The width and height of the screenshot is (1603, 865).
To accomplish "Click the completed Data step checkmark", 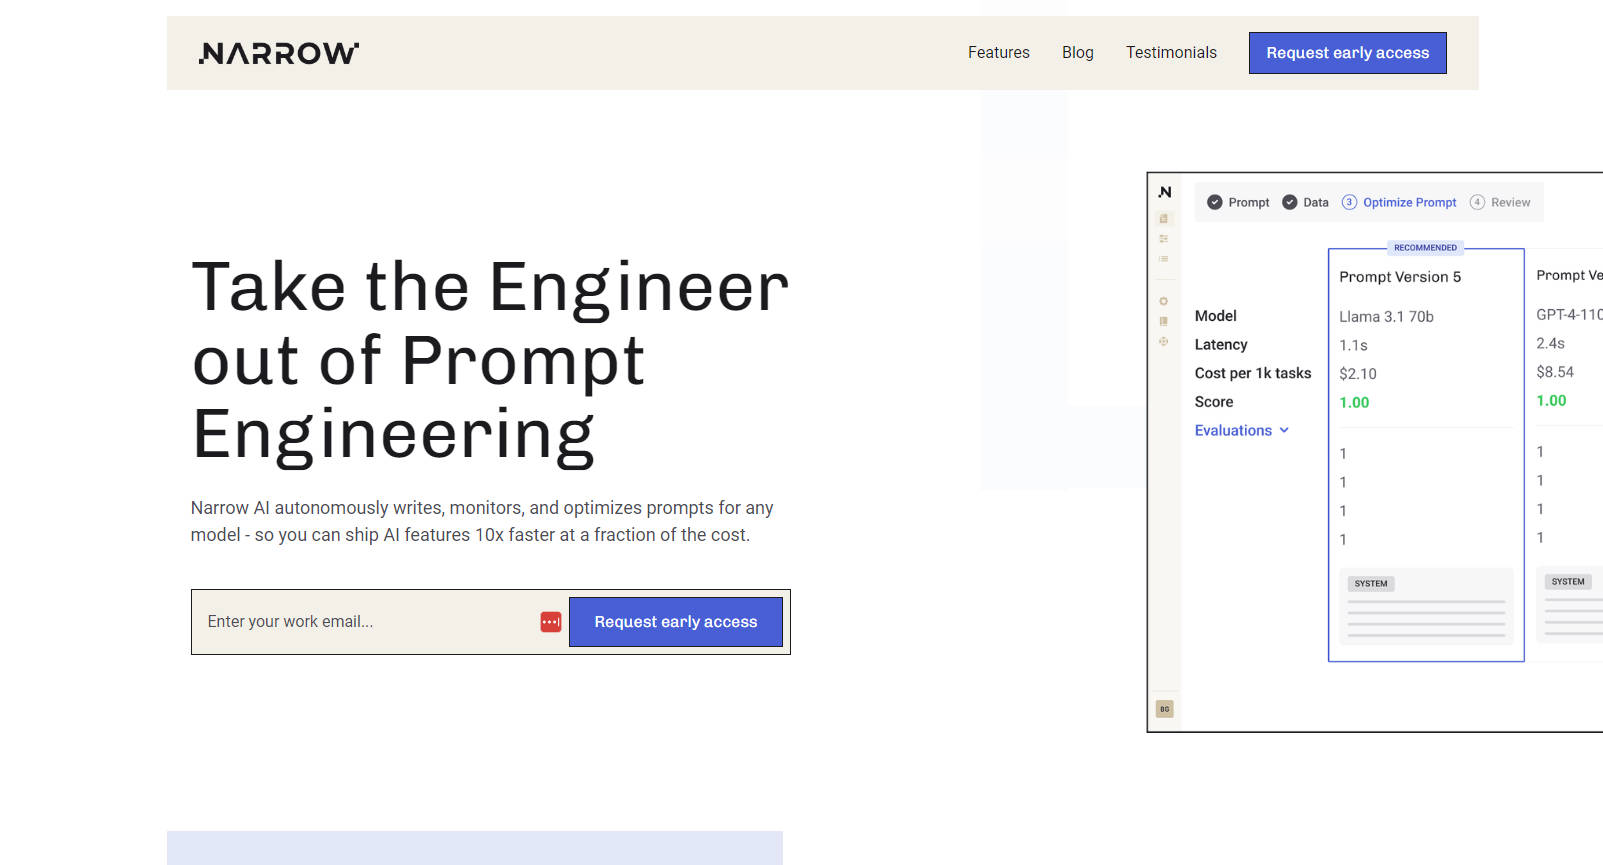I will 1290,202.
